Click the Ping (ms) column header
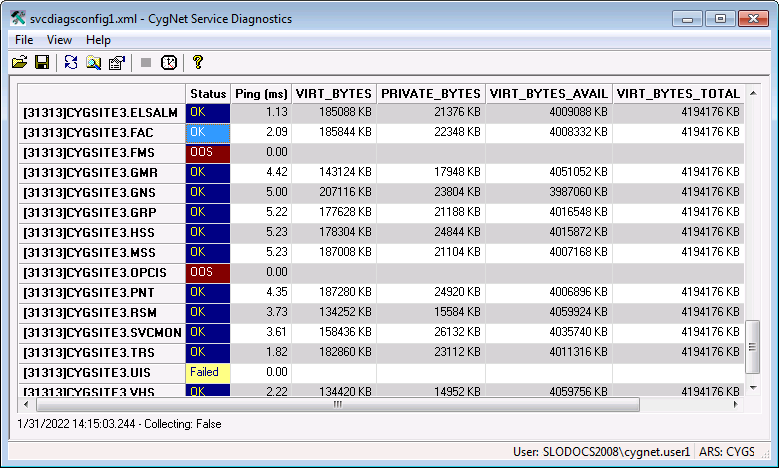The width and height of the screenshot is (779, 468). click(x=261, y=94)
